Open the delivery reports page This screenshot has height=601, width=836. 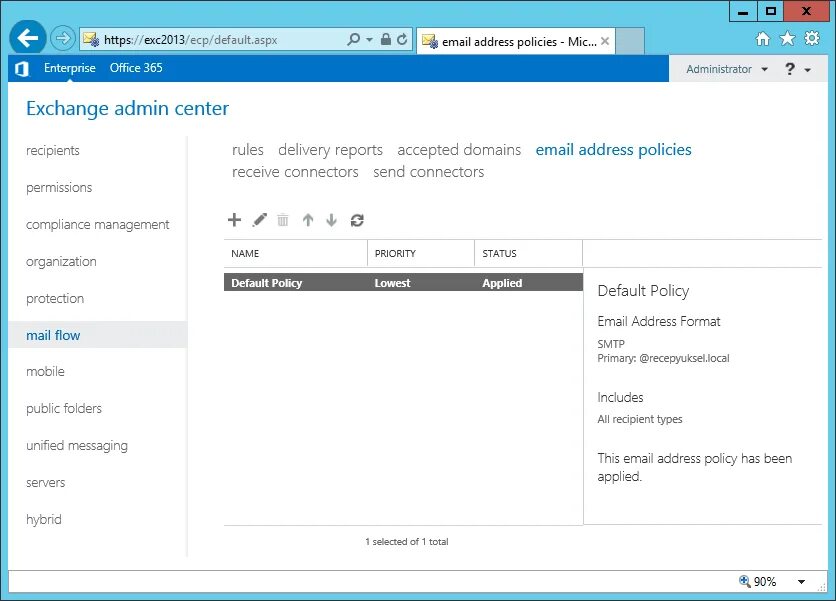point(330,149)
